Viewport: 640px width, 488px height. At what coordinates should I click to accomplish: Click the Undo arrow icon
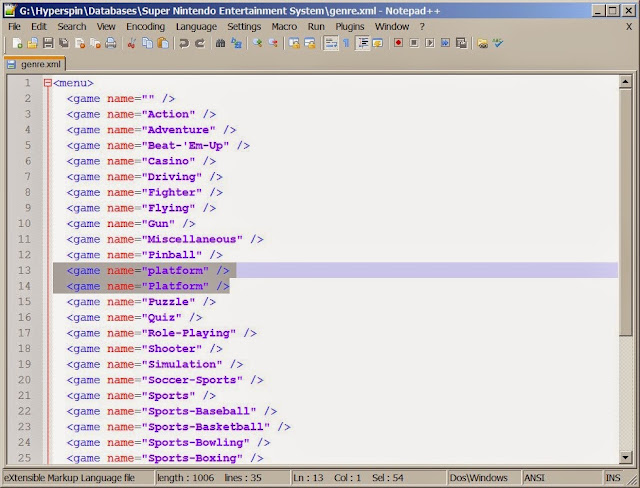click(x=184, y=43)
